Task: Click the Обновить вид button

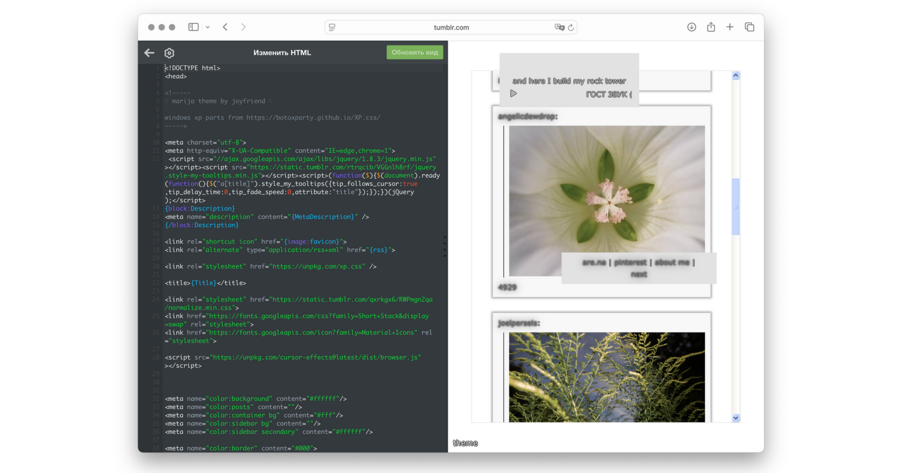Action: (x=414, y=52)
